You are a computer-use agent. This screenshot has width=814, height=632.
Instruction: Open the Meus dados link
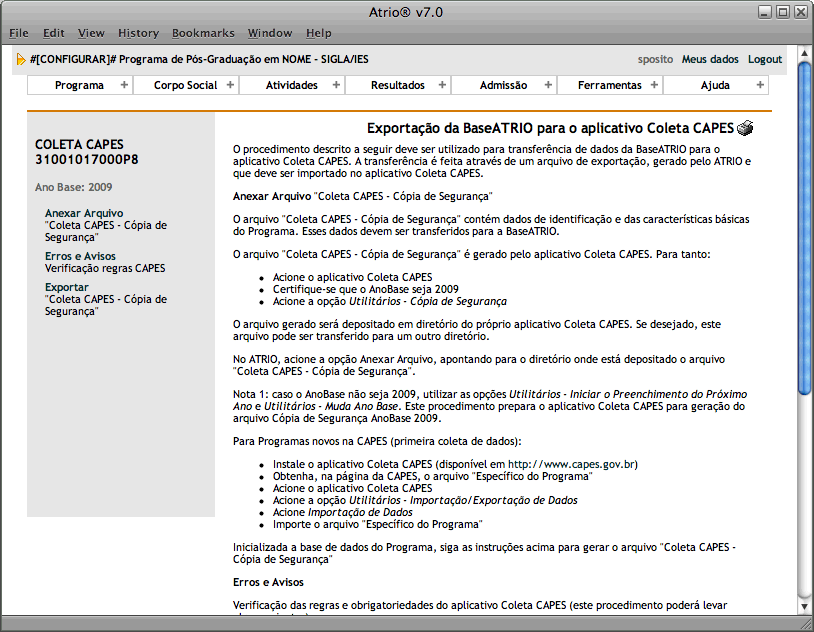point(710,60)
